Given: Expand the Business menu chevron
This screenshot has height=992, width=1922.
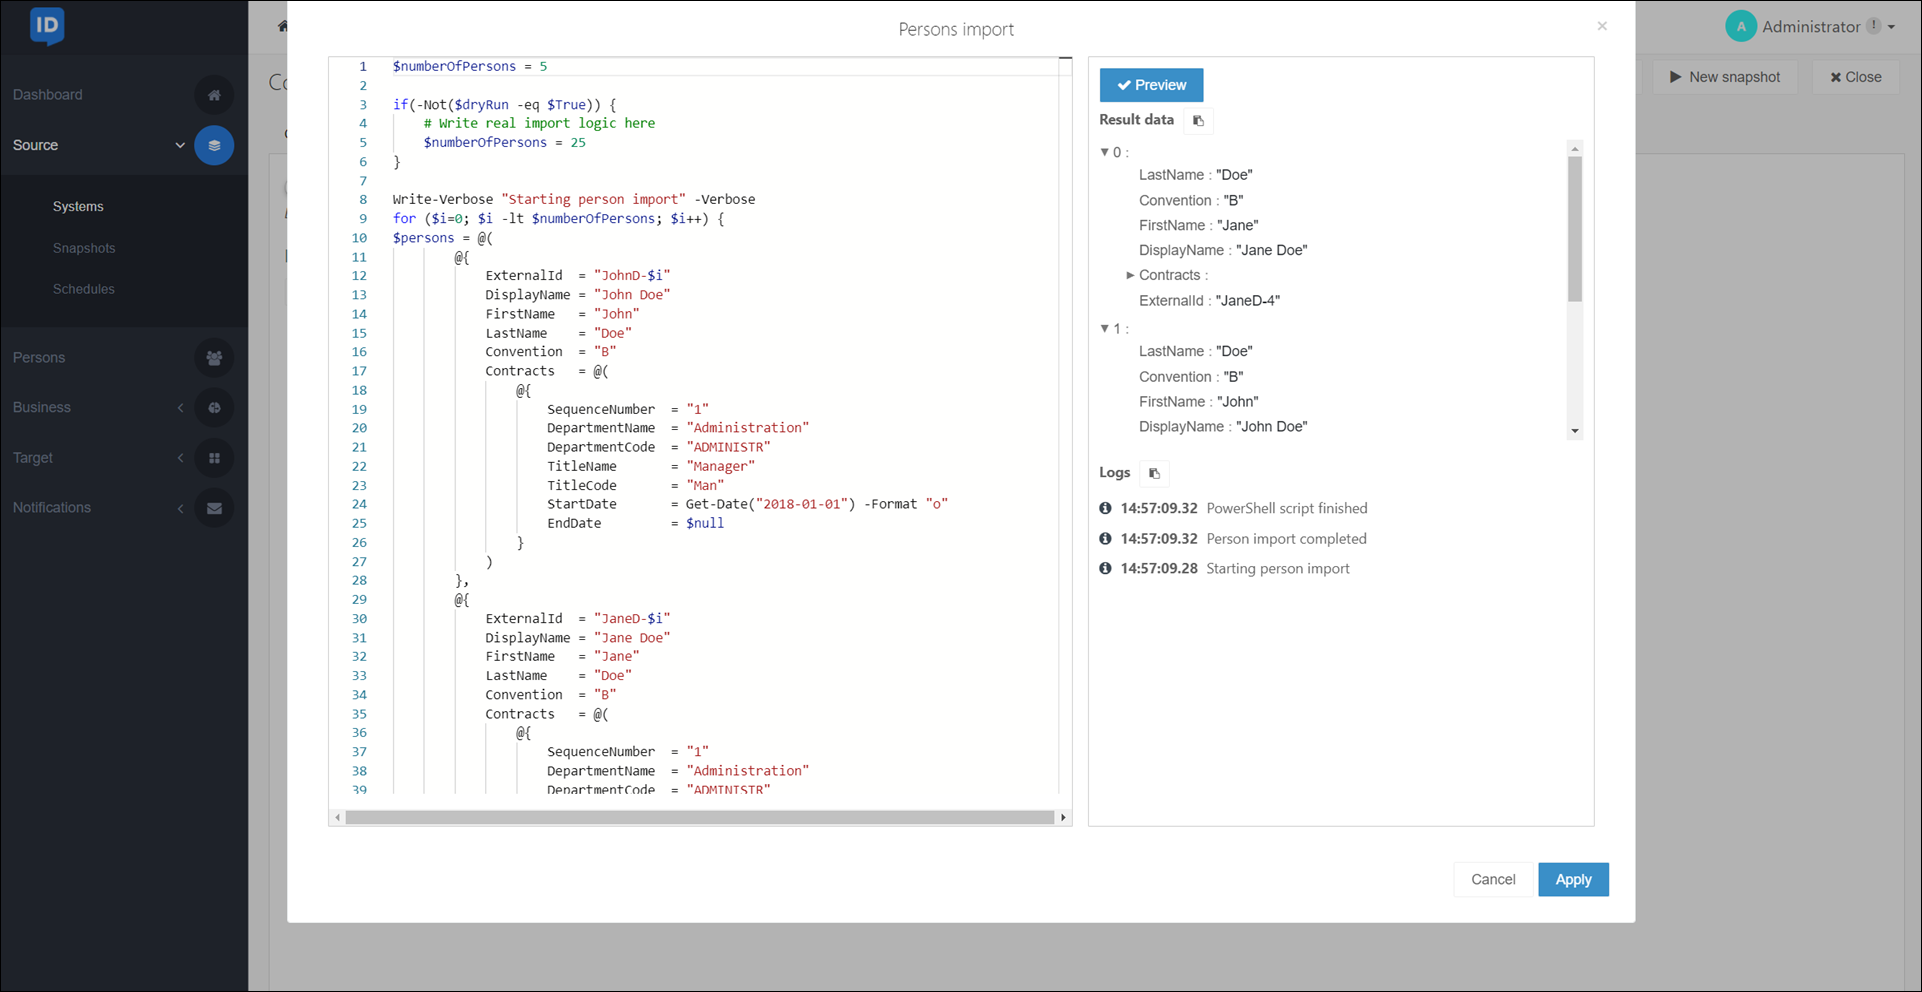Looking at the screenshot, I should (x=180, y=407).
